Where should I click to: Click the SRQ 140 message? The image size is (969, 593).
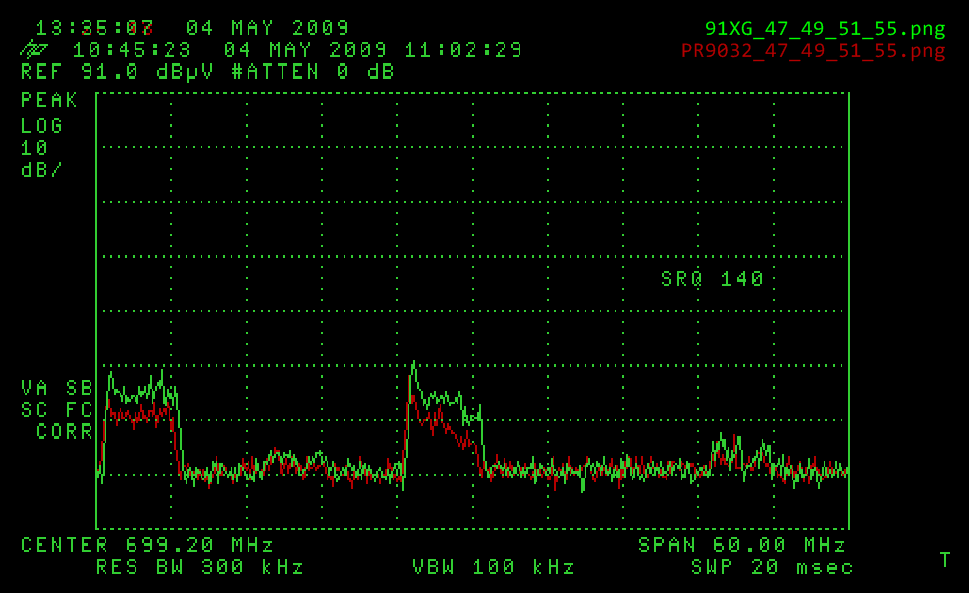tap(713, 279)
